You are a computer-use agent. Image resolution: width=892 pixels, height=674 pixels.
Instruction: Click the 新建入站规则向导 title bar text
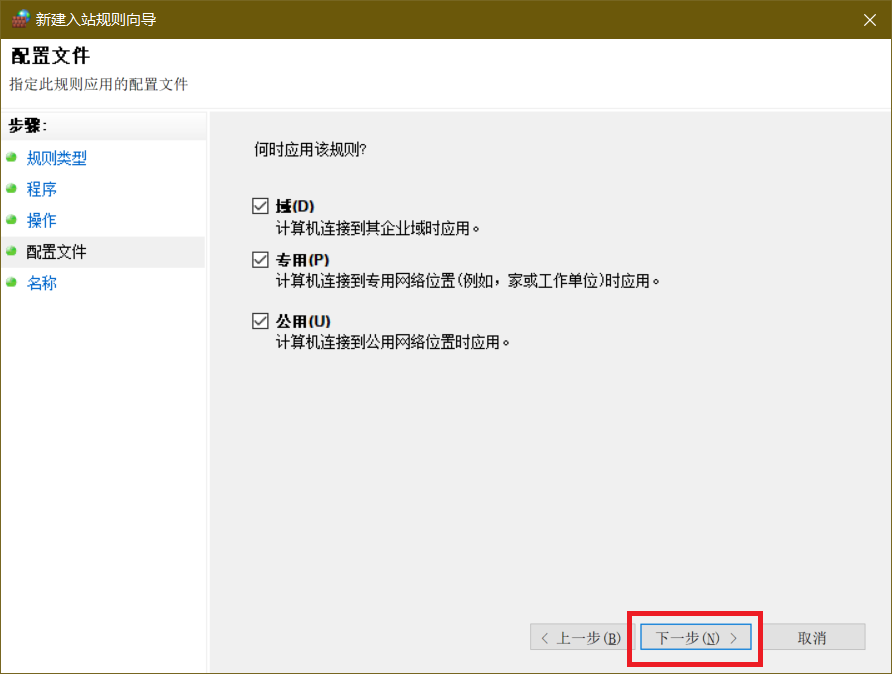coord(96,19)
